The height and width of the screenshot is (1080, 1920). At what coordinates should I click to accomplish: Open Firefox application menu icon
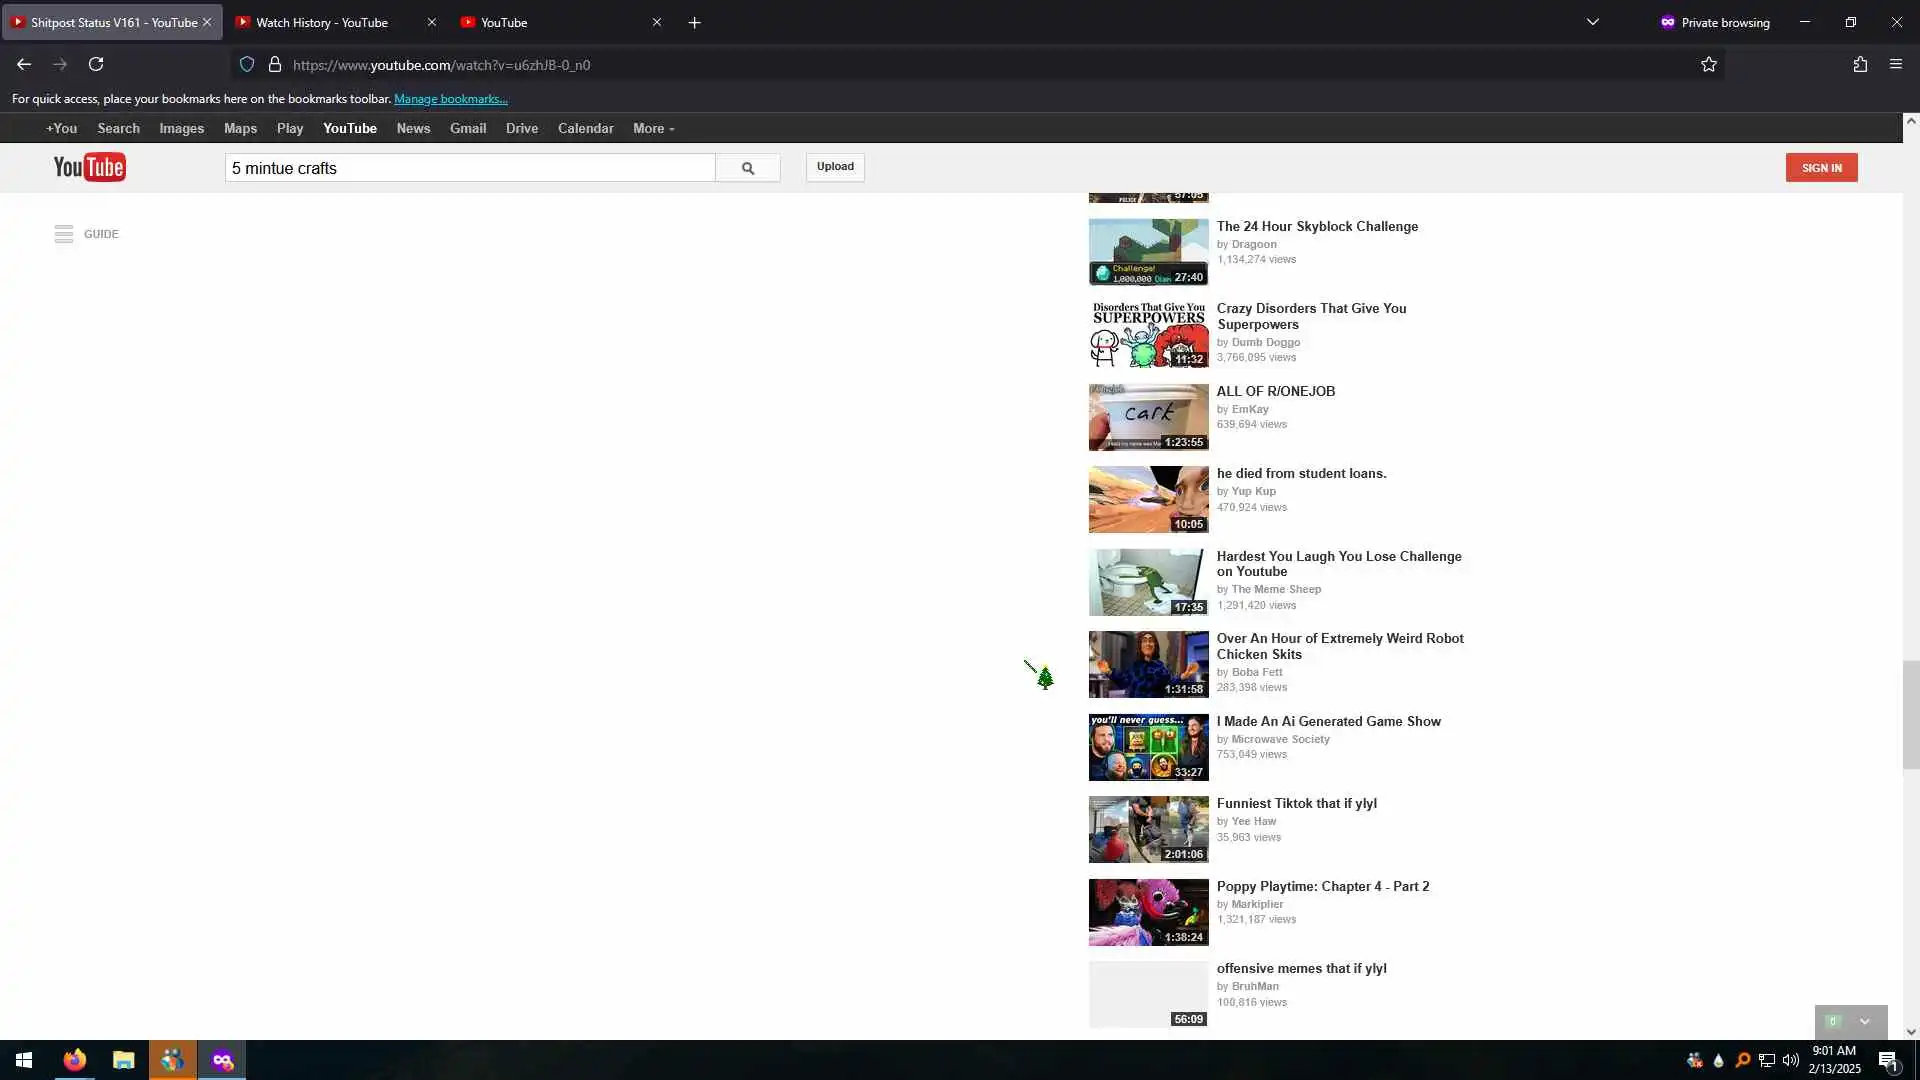point(1895,64)
